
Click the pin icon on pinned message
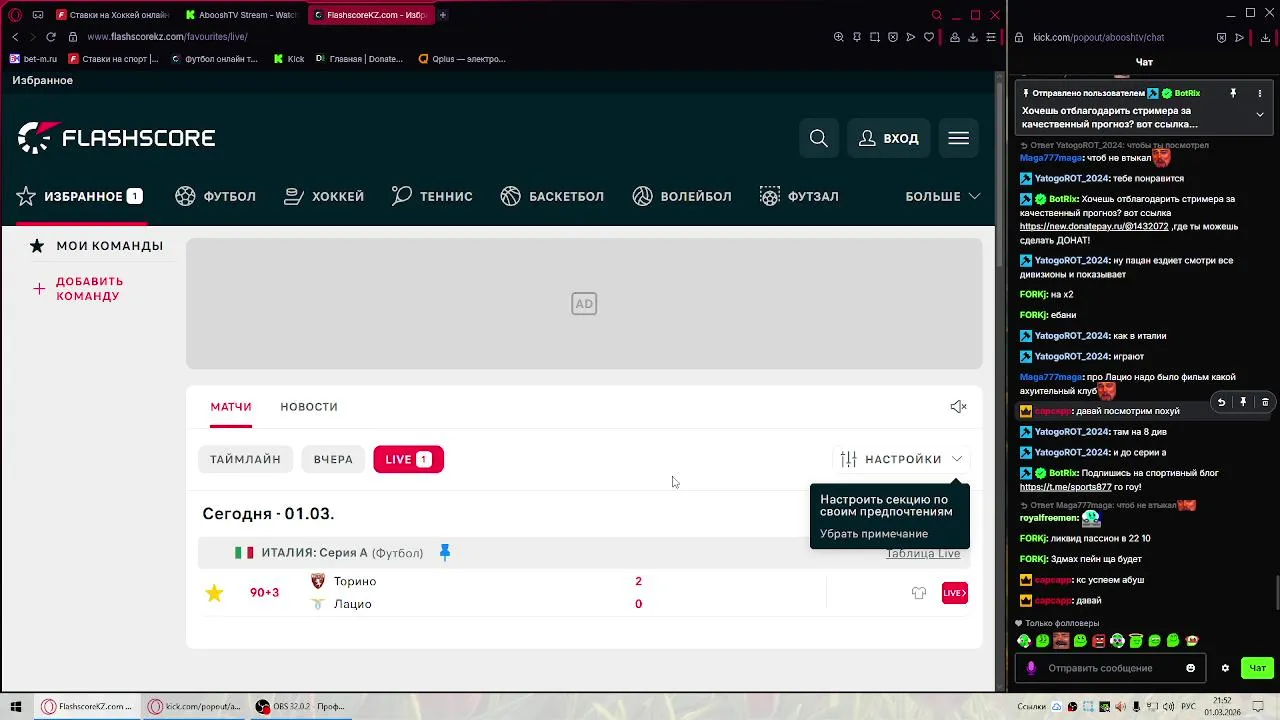click(x=1233, y=93)
